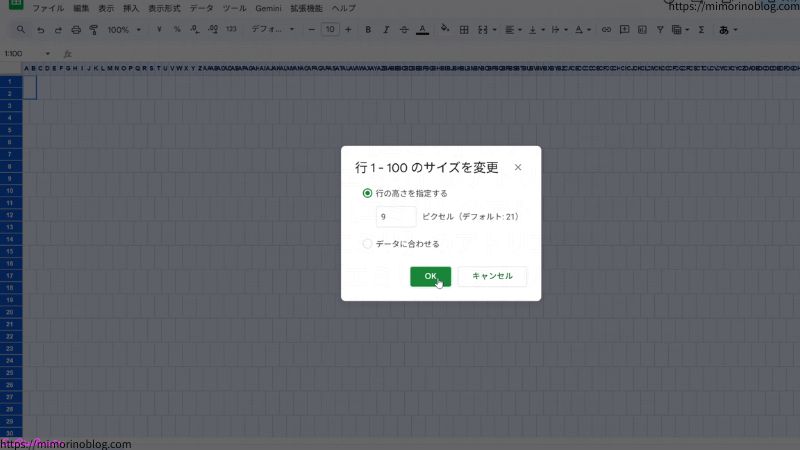Toggle strikethrough formatting

[x=404, y=30]
